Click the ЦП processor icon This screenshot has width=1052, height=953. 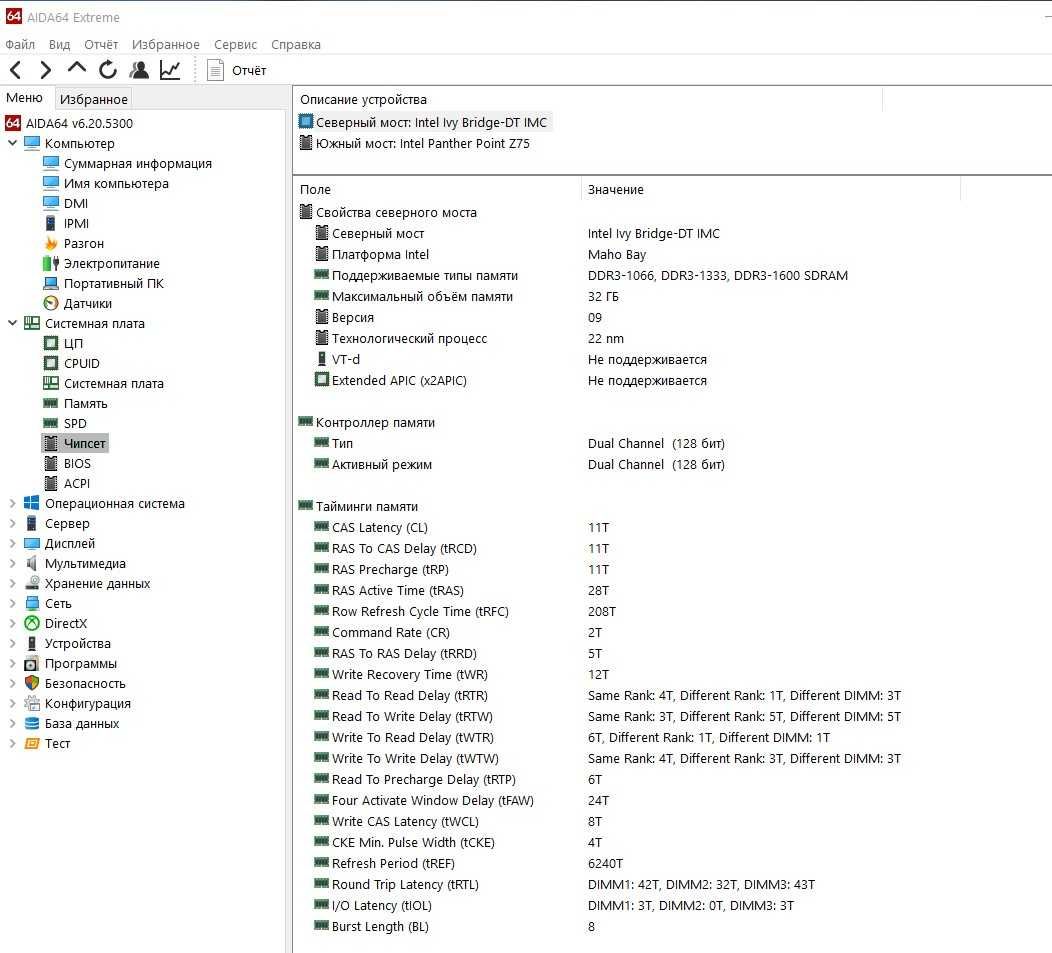[x=51, y=343]
